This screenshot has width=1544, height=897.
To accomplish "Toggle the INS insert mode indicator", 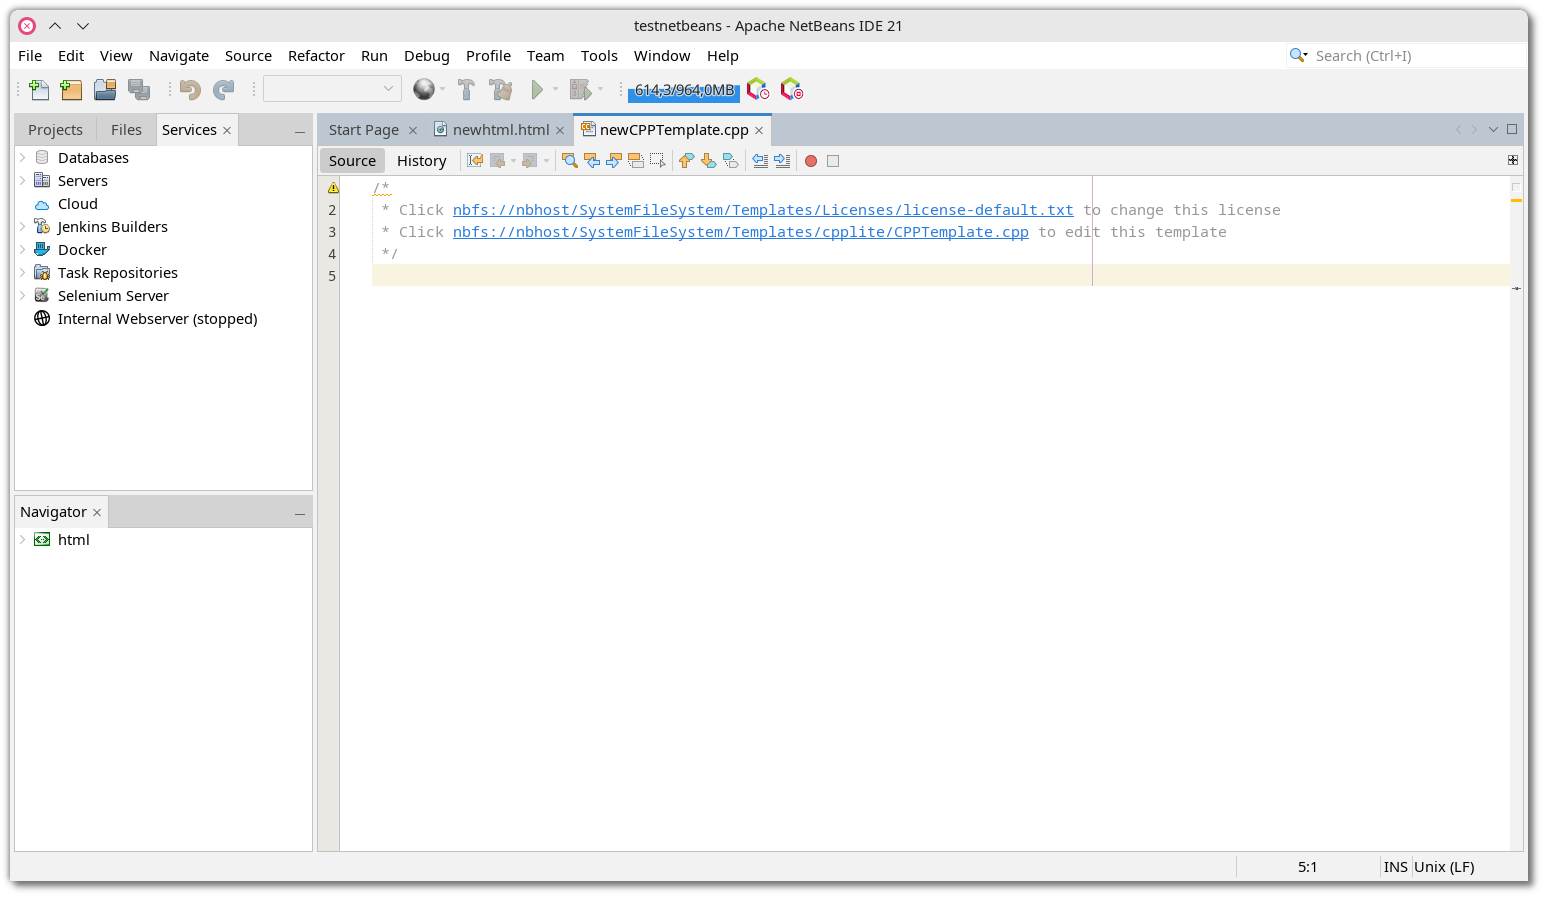I will click(1396, 867).
